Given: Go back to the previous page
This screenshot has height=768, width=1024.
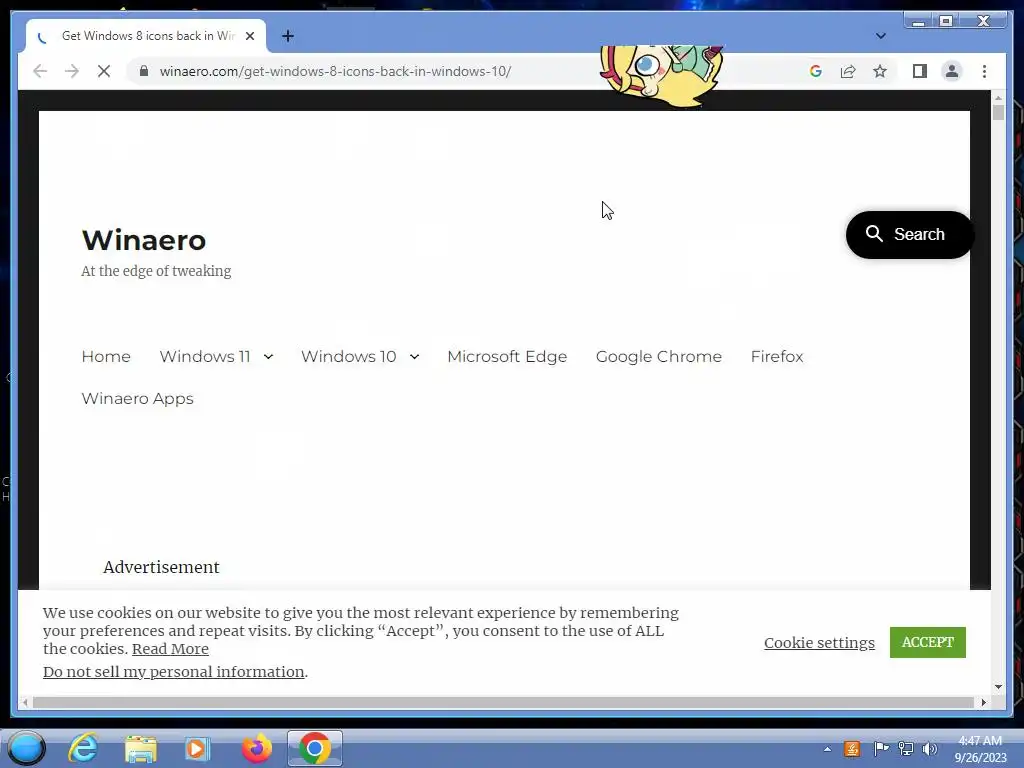Looking at the screenshot, I should [40, 71].
